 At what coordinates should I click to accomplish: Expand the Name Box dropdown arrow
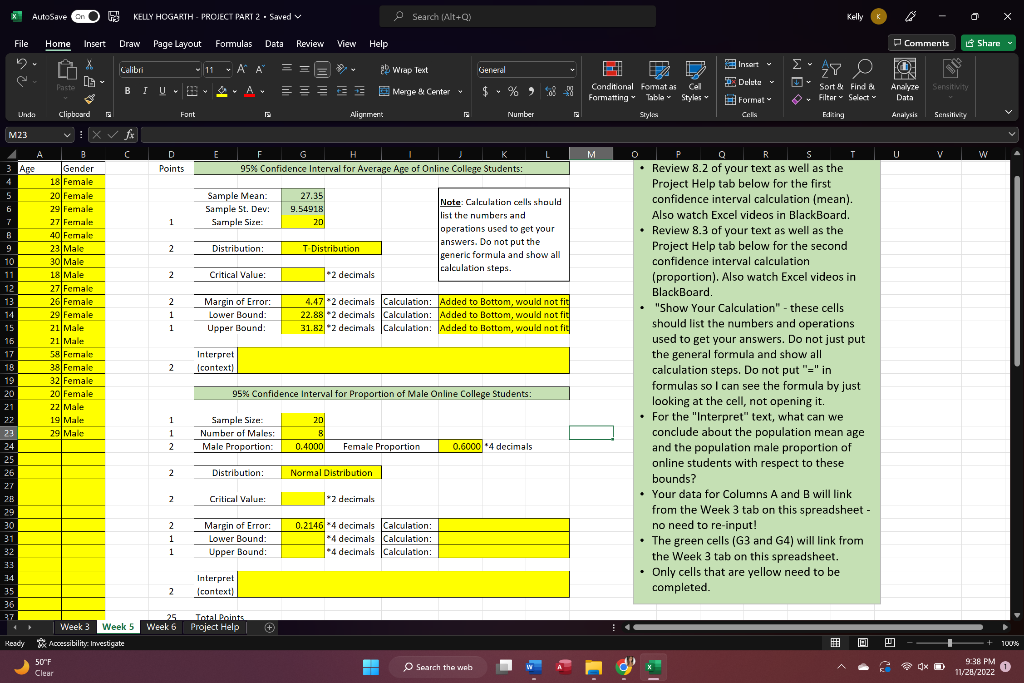click(x=67, y=135)
